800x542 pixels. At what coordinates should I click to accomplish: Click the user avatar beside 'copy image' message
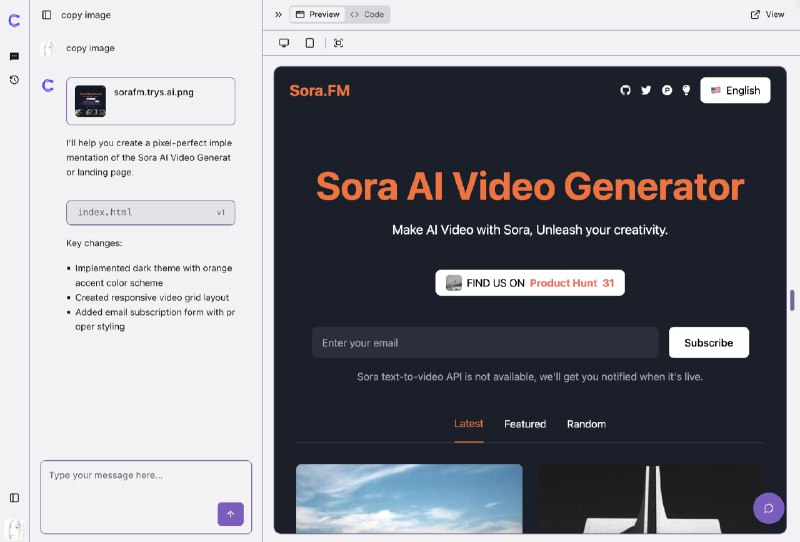tap(48, 48)
